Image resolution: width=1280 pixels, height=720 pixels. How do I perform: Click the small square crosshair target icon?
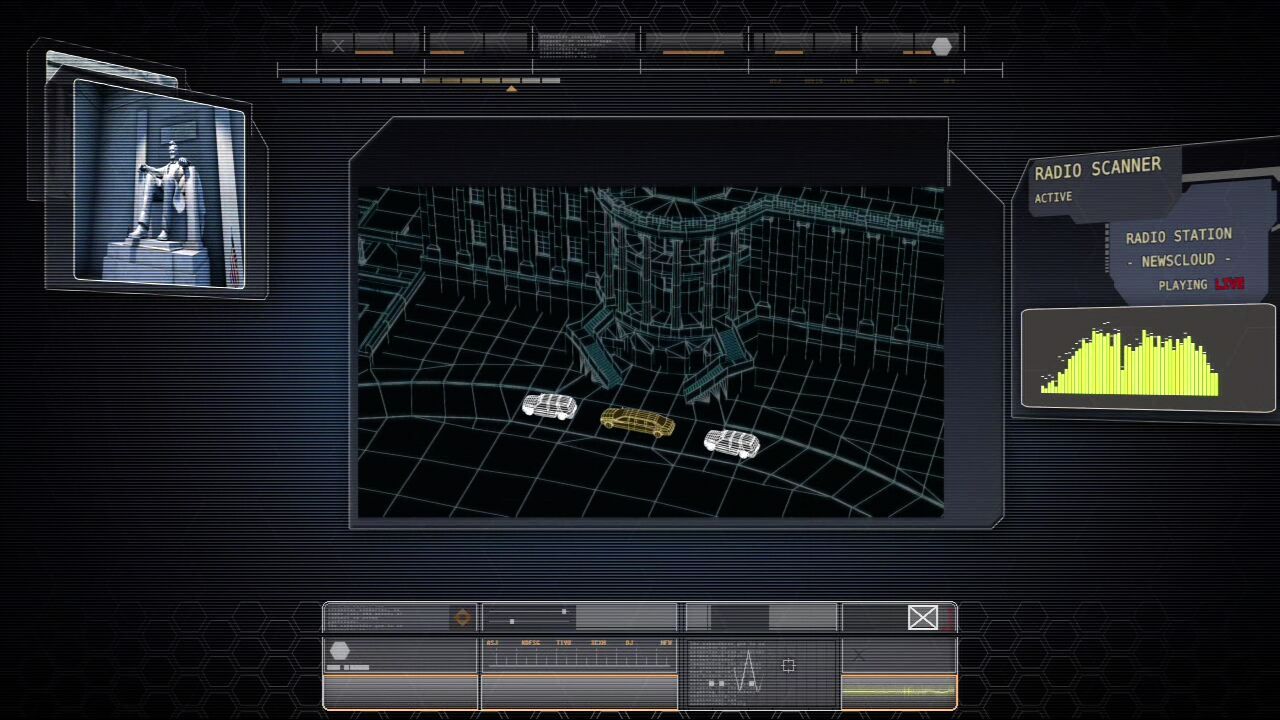tap(788, 665)
